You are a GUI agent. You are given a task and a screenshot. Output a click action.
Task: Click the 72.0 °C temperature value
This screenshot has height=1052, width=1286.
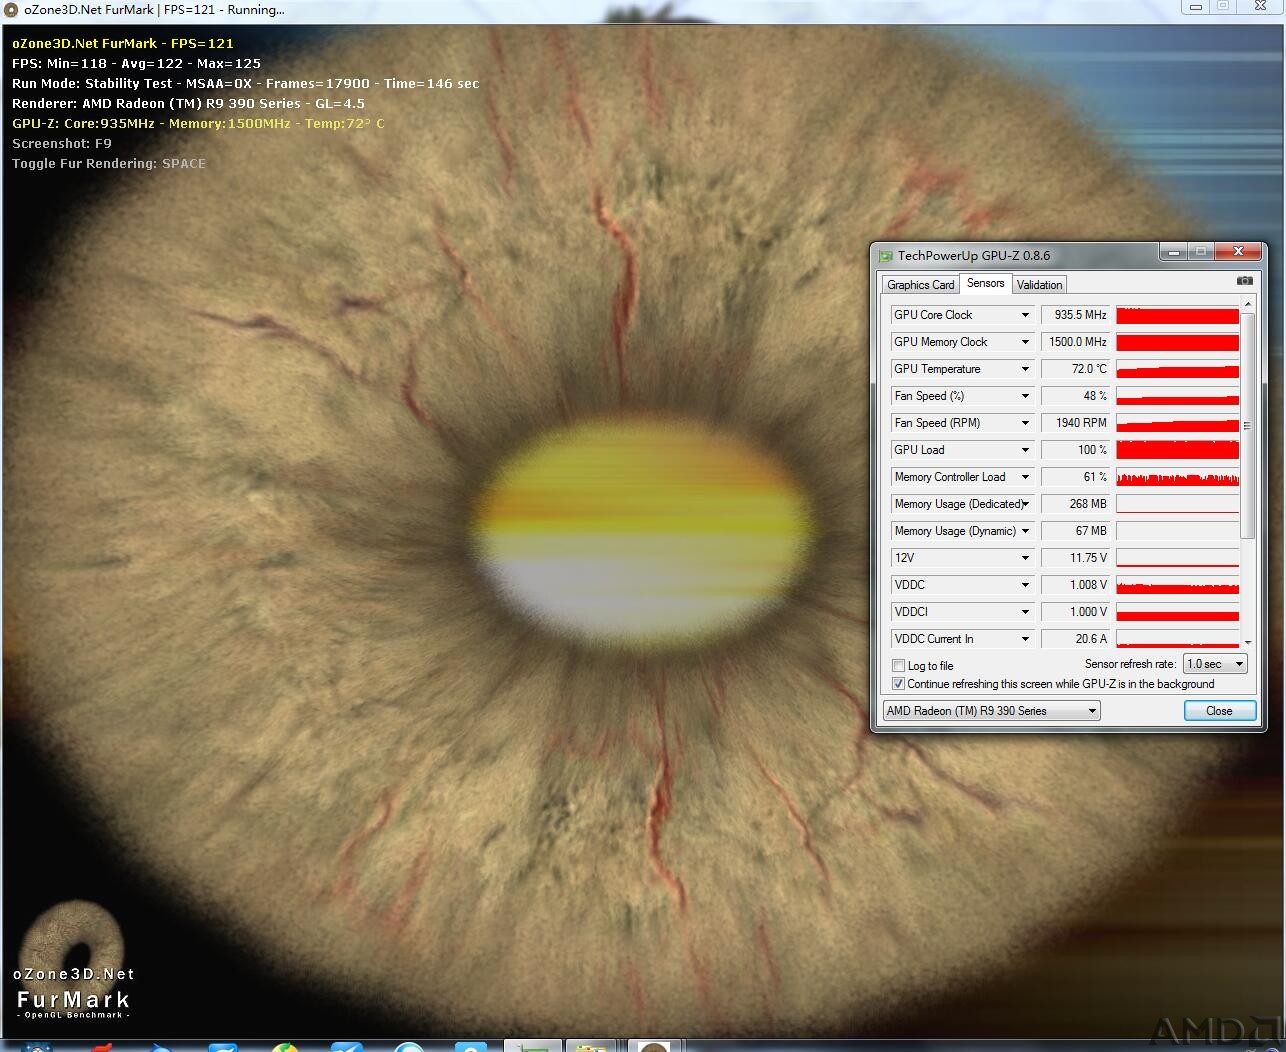[x=1076, y=369]
